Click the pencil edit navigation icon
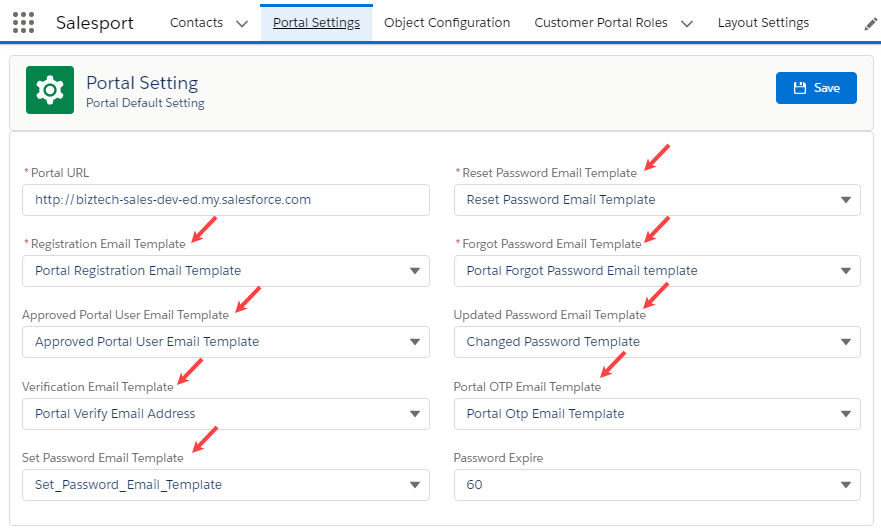Screen dimensions: 881x531 (x=870, y=23)
